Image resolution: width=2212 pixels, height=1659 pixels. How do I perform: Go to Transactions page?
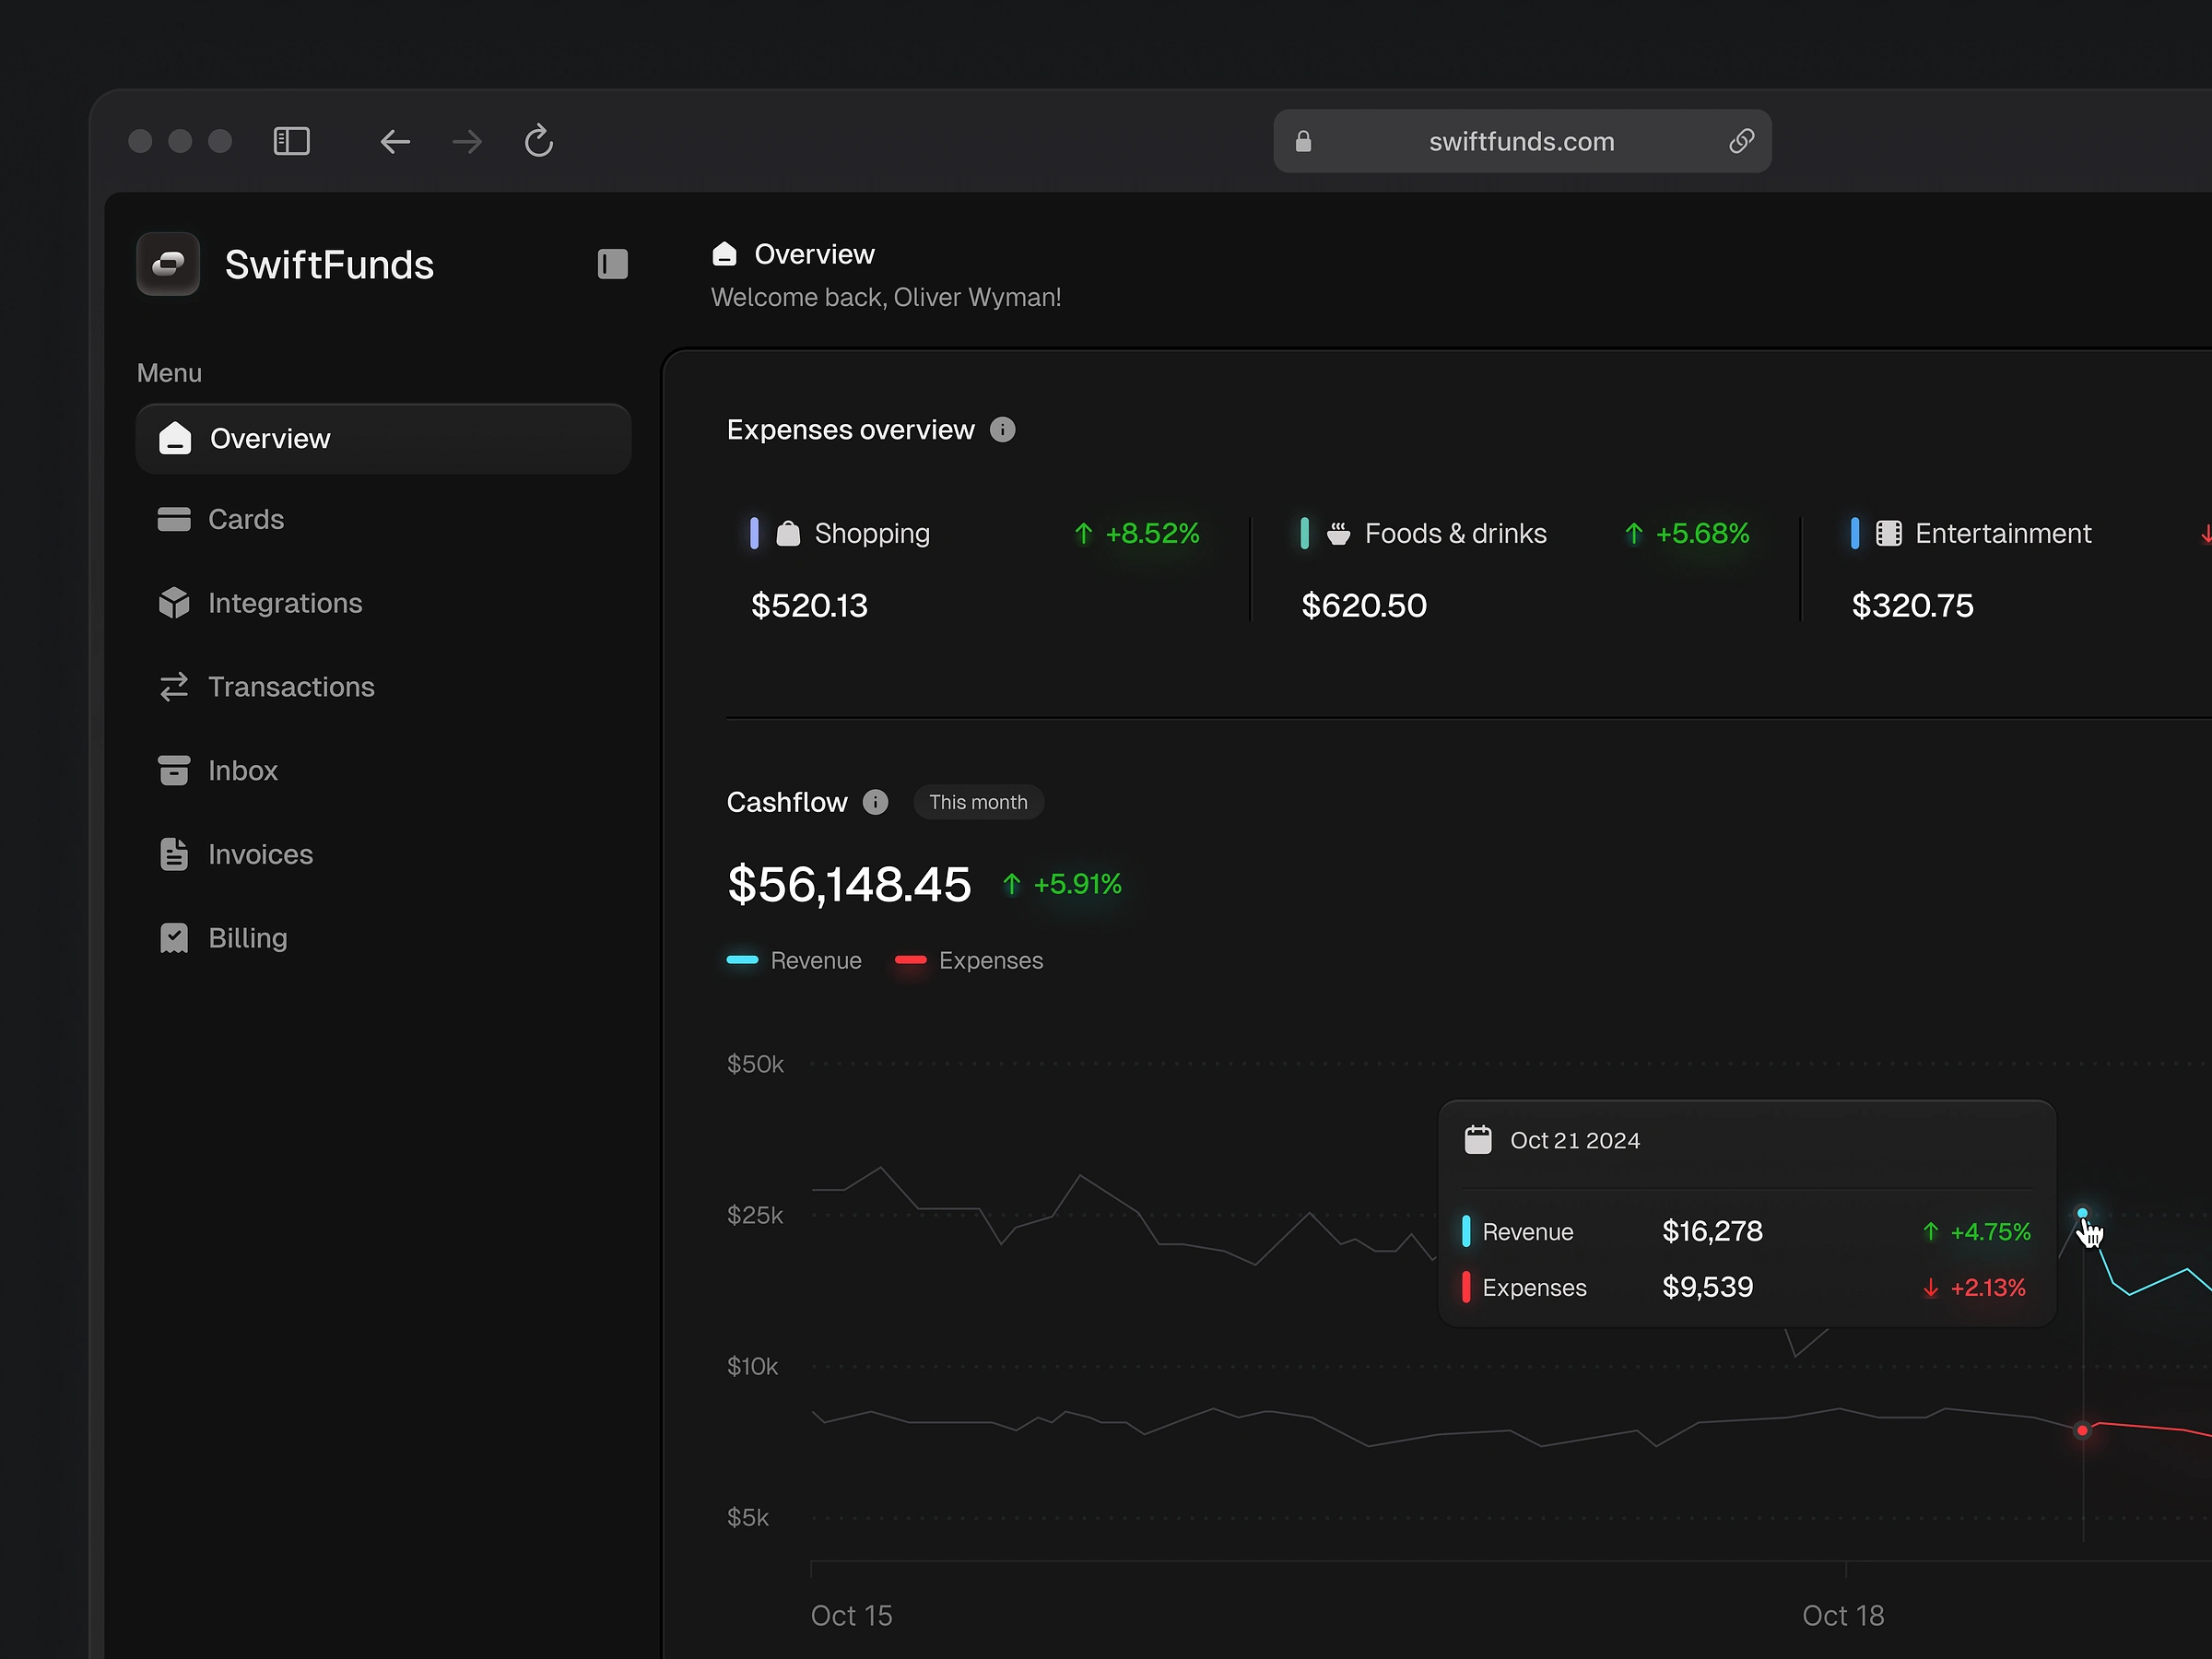(290, 687)
